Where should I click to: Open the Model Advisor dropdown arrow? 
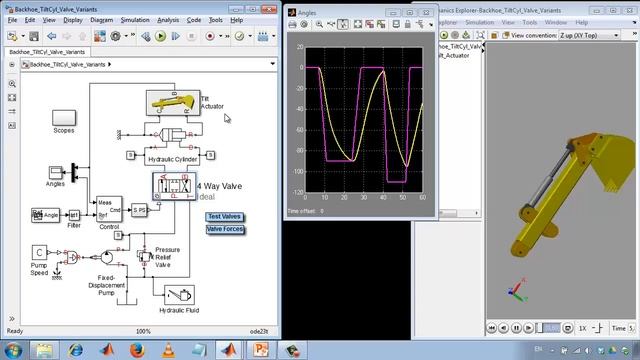(250, 36)
